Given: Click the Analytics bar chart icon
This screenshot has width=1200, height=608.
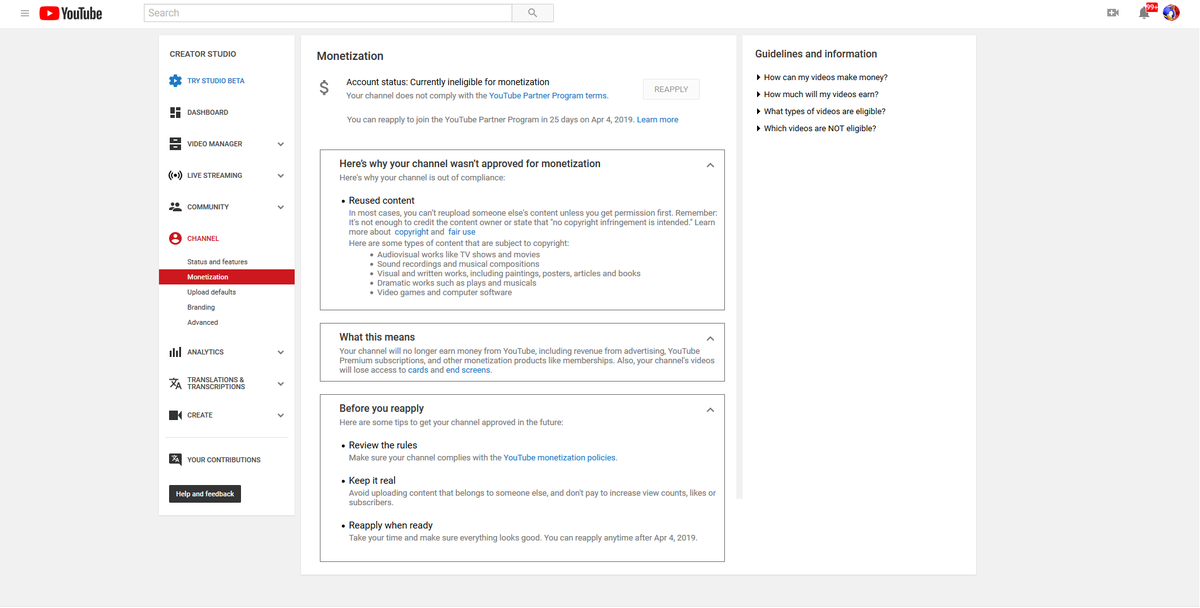Looking at the screenshot, I should 175,352.
